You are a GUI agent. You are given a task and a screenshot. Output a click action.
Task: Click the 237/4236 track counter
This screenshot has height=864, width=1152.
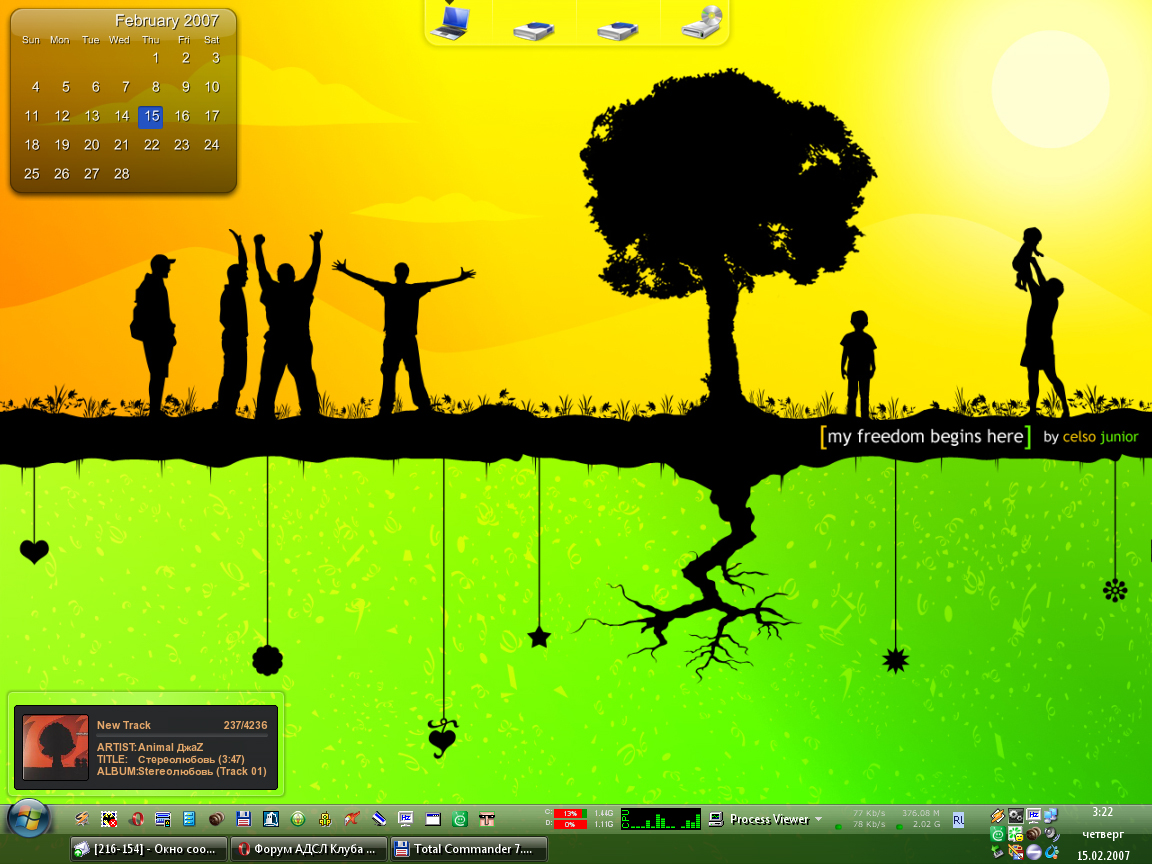(245, 725)
